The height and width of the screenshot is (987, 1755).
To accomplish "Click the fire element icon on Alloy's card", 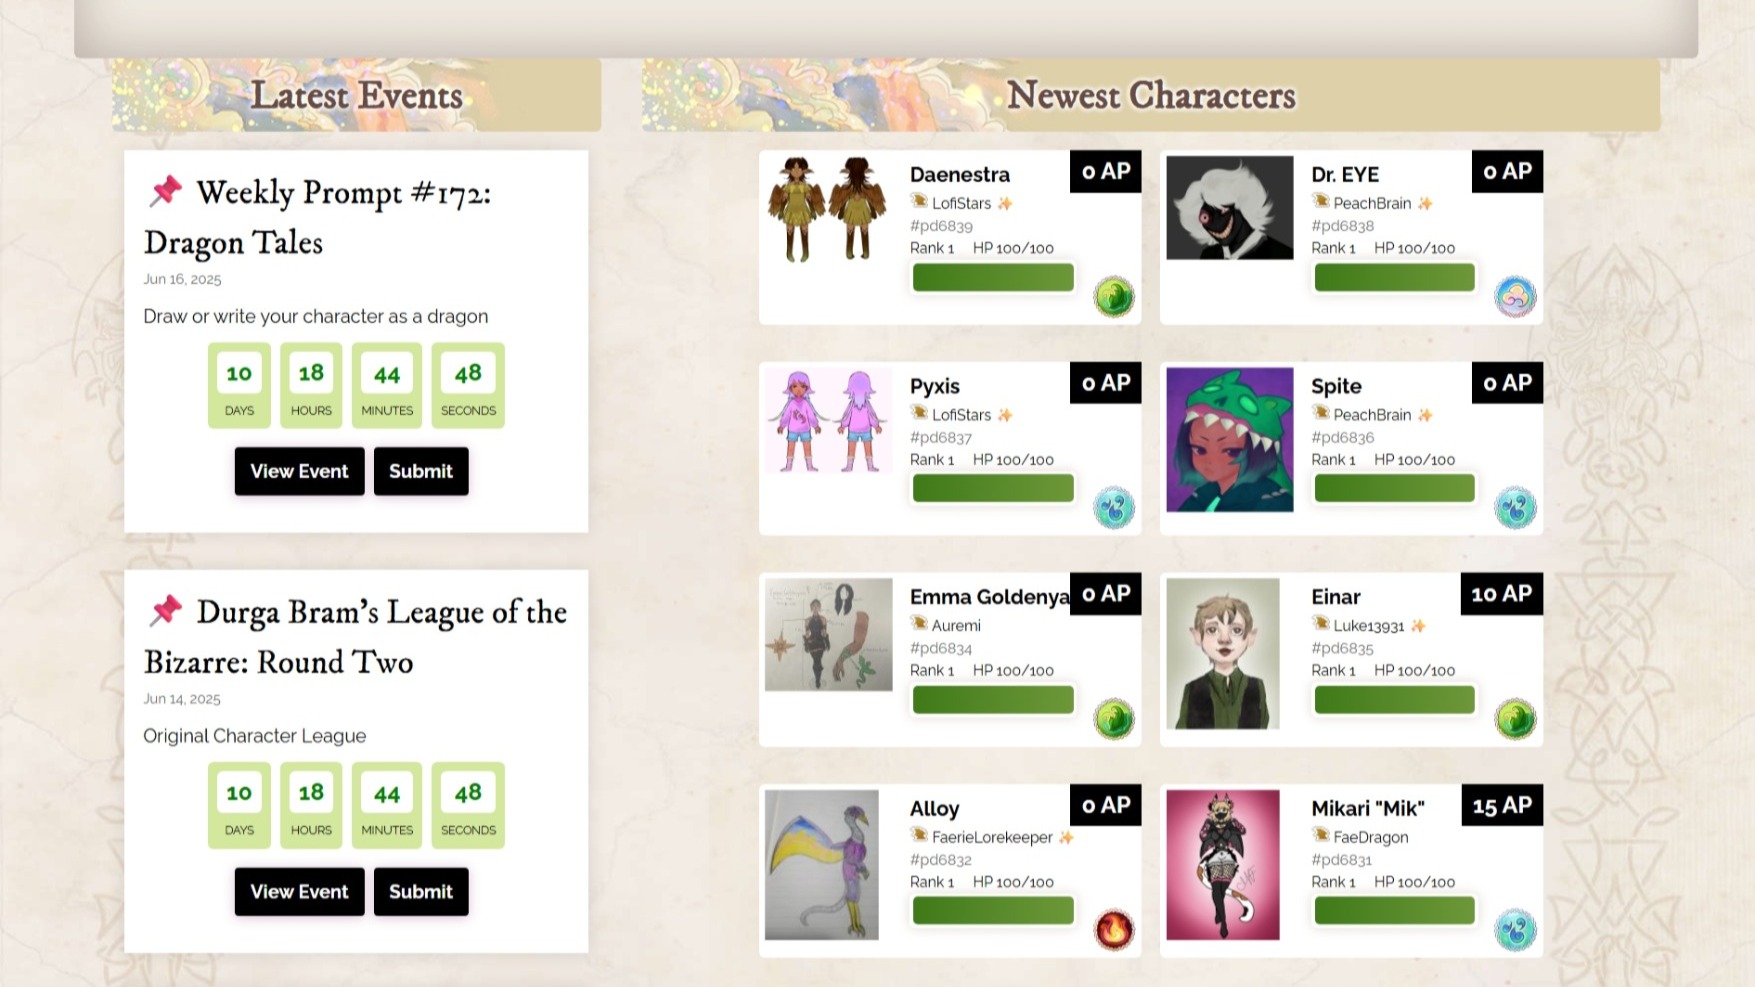I will pyautogui.click(x=1113, y=930).
